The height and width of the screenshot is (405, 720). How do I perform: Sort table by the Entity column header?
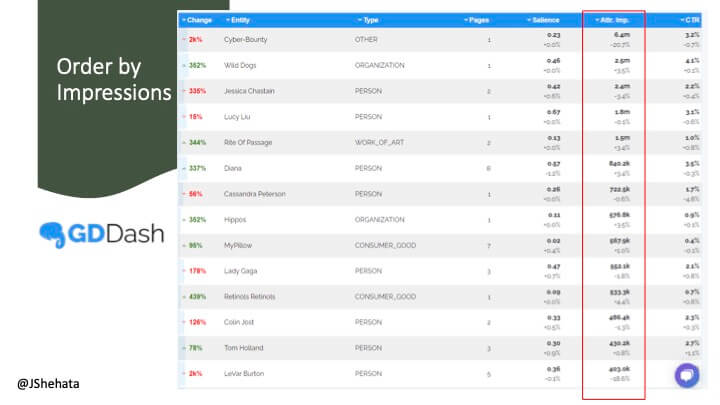click(237, 20)
